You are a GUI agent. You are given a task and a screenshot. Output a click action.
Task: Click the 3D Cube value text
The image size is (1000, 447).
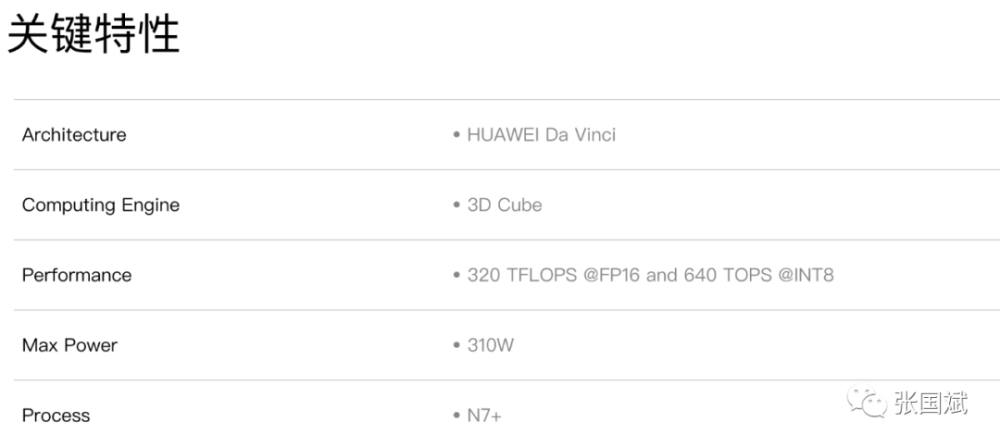click(504, 205)
